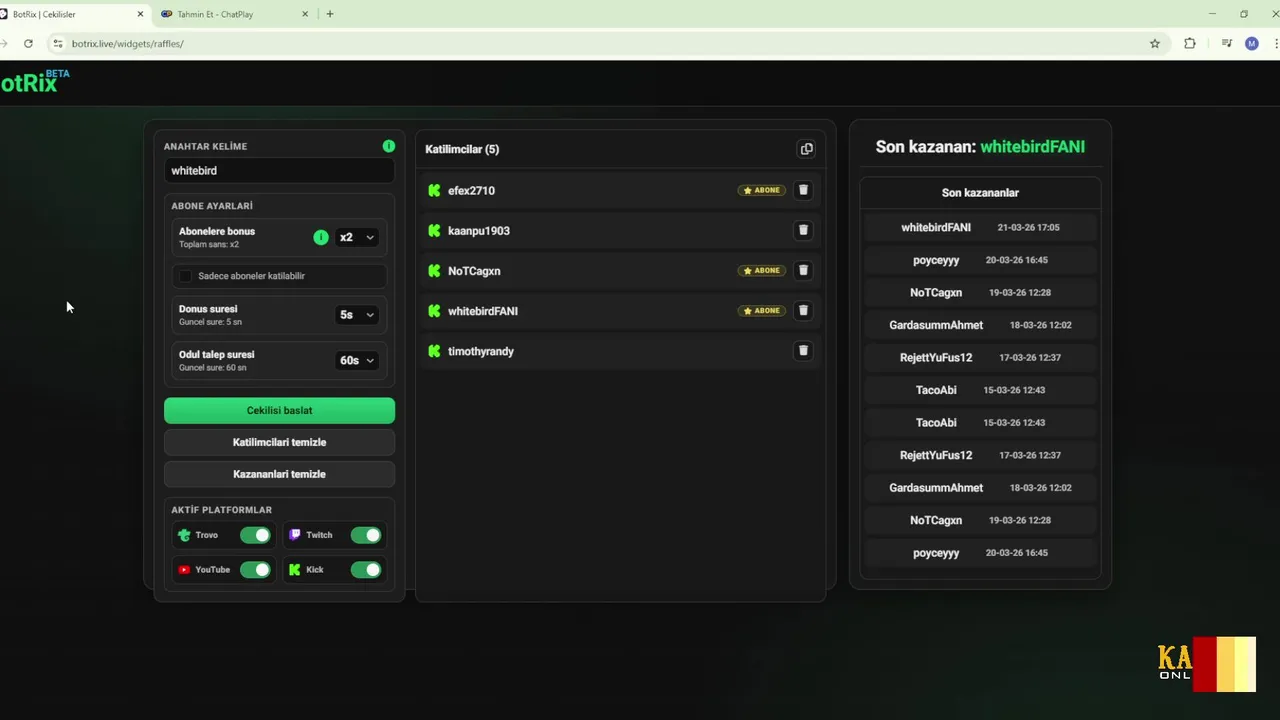Open a new browser tab with the plus
The height and width of the screenshot is (720, 1280).
(x=330, y=14)
